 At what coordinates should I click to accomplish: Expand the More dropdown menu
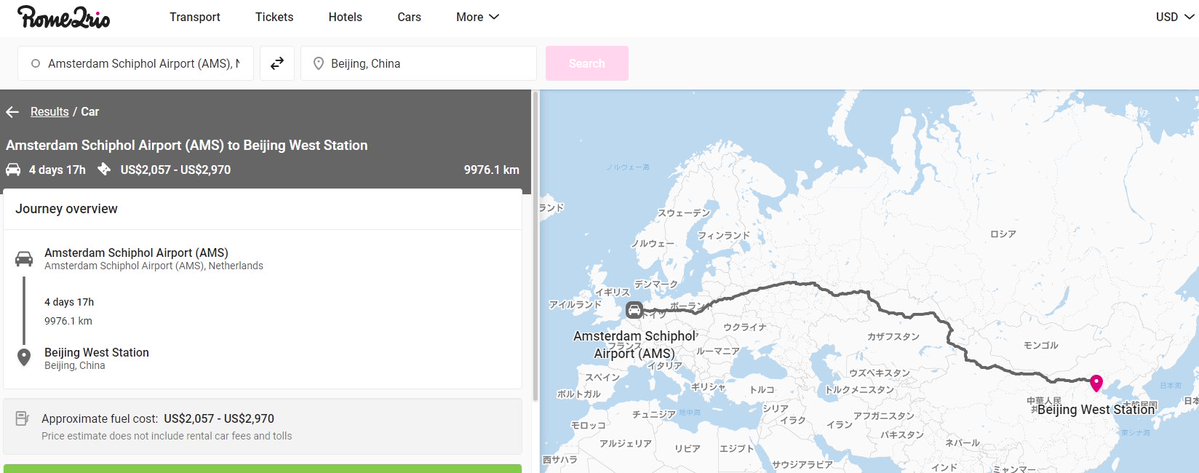tap(477, 17)
